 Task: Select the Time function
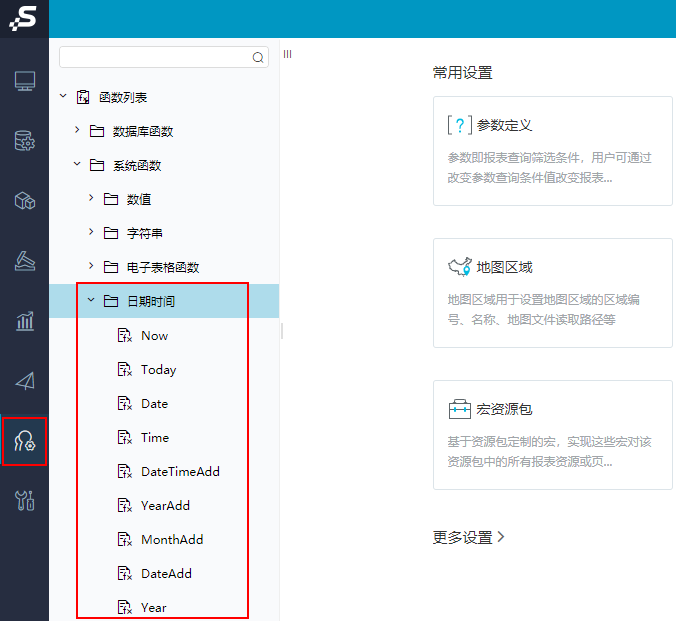pyautogui.click(x=155, y=438)
